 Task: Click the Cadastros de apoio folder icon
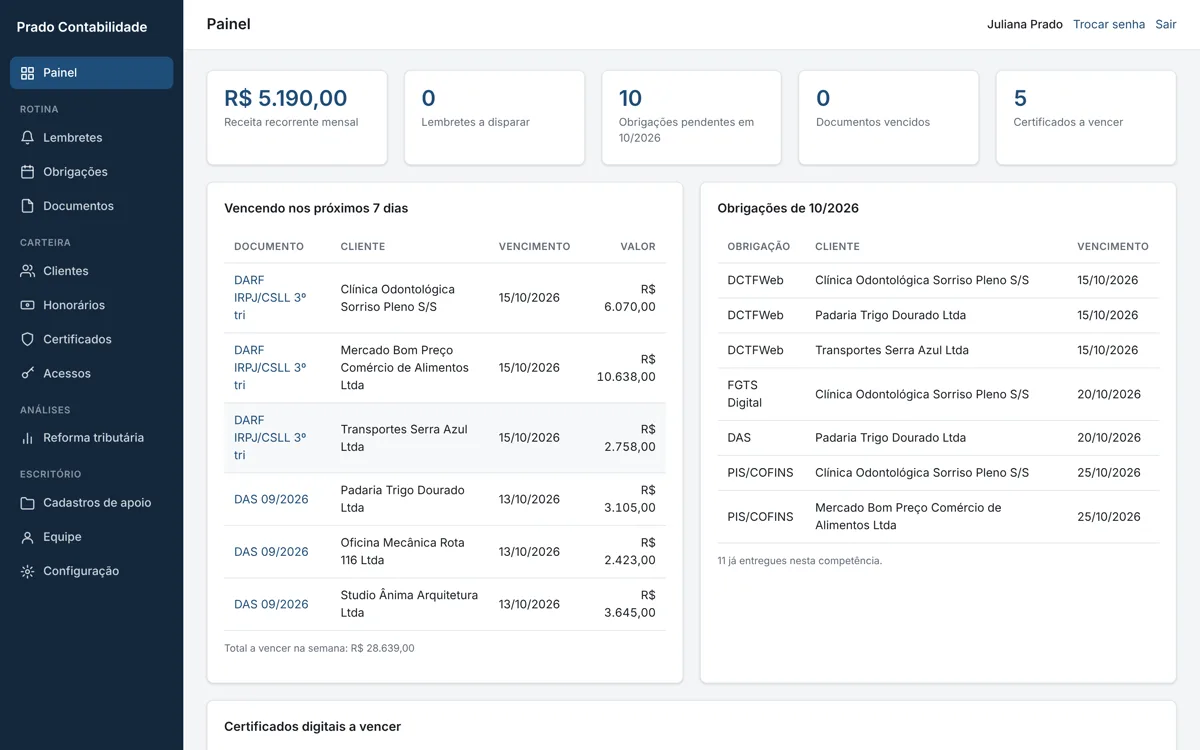27,503
